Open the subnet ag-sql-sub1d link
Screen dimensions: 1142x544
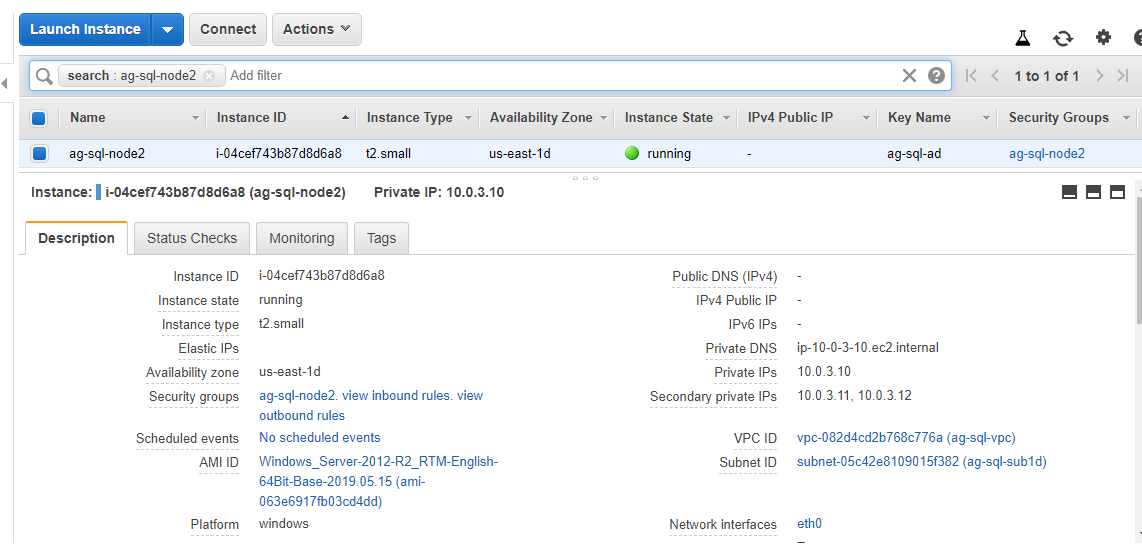(922, 462)
